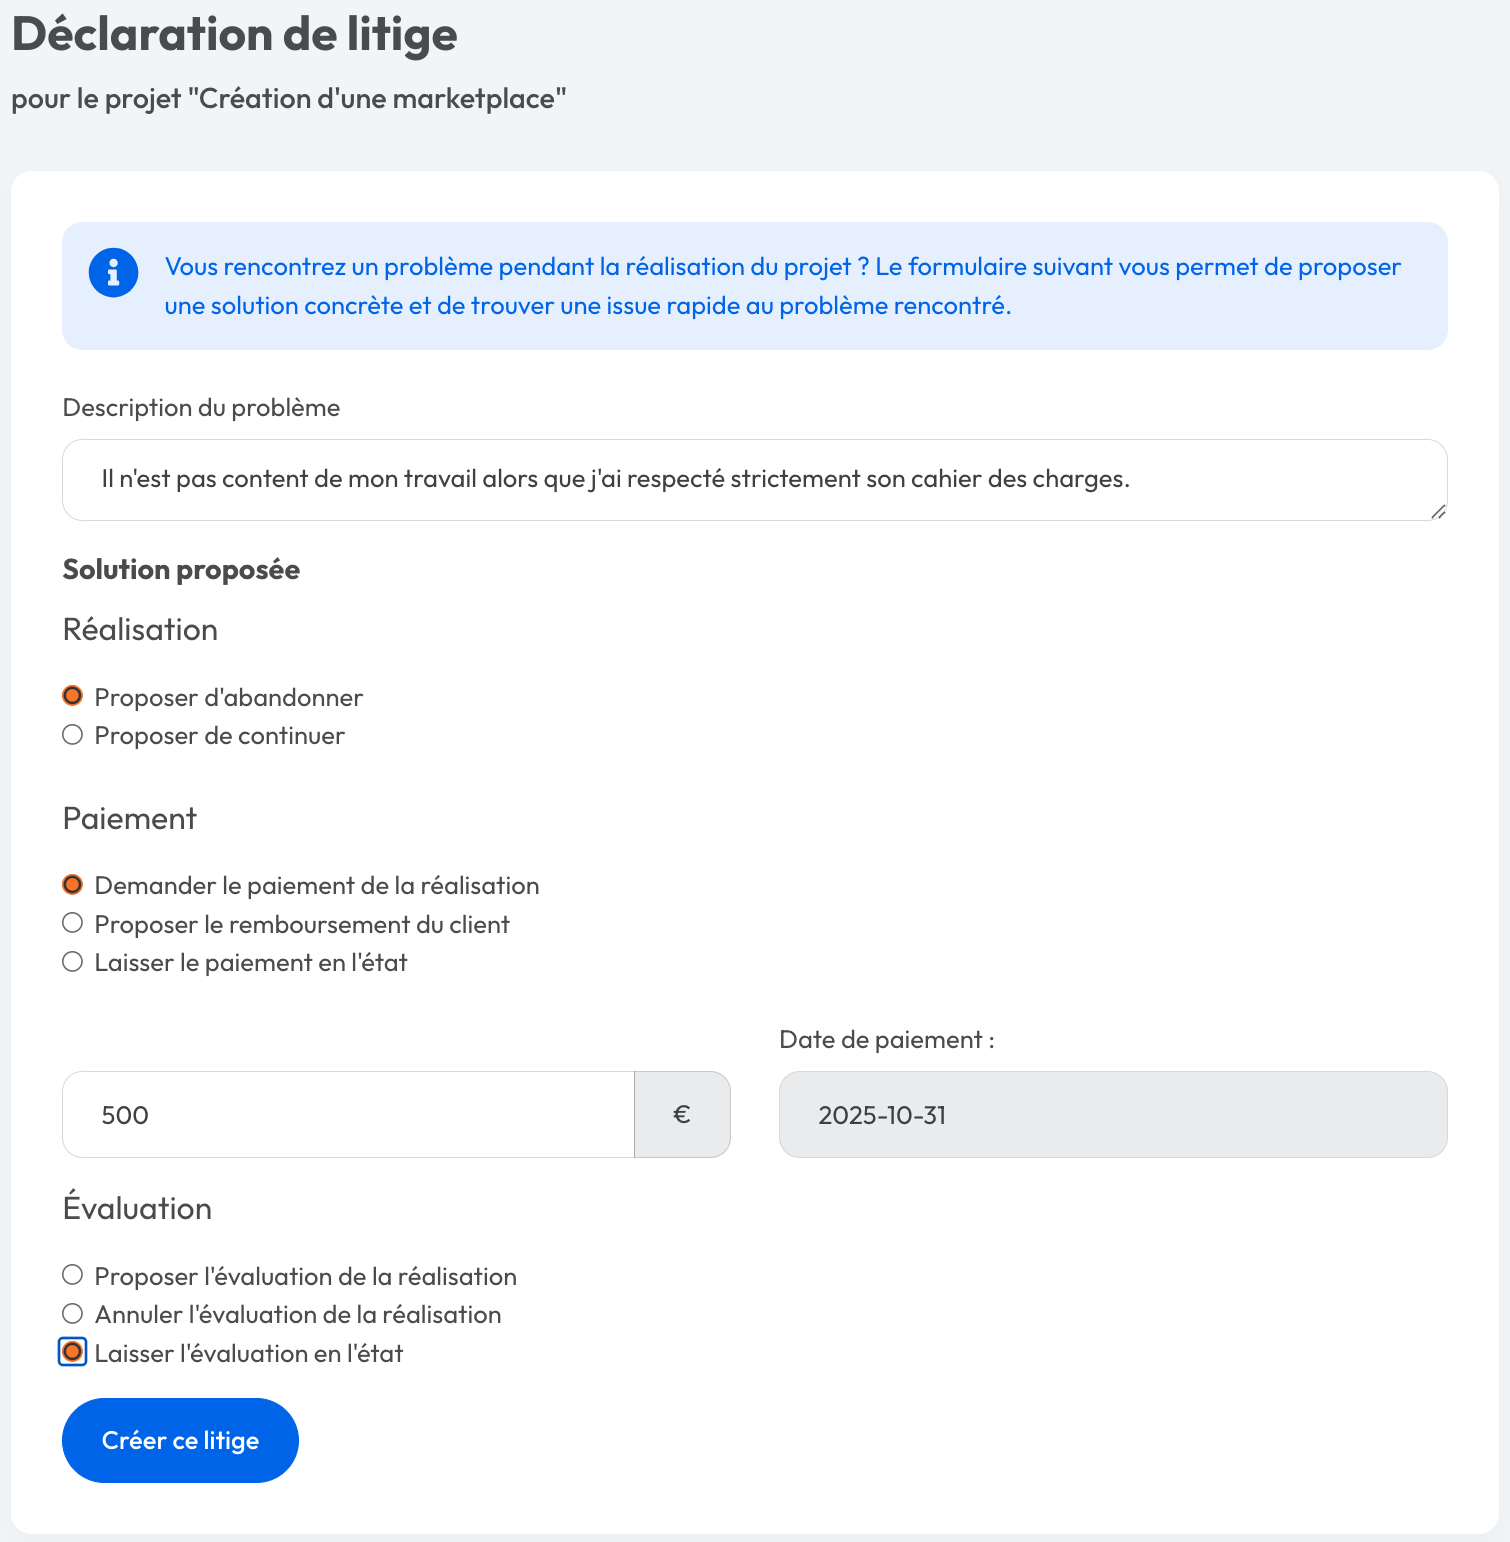Select "Demander le paiement de la réalisation"
1510x1542 pixels.
(73, 885)
